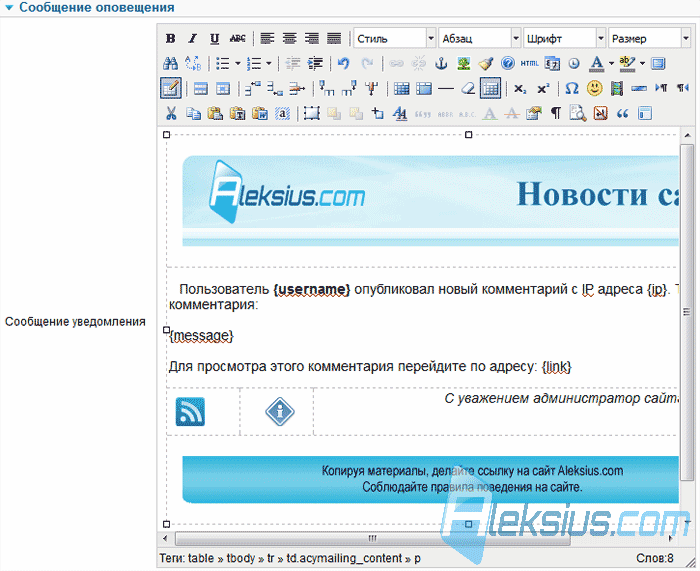Clean up messy code with broom icon
This screenshot has height=571, width=700.
click(485, 63)
